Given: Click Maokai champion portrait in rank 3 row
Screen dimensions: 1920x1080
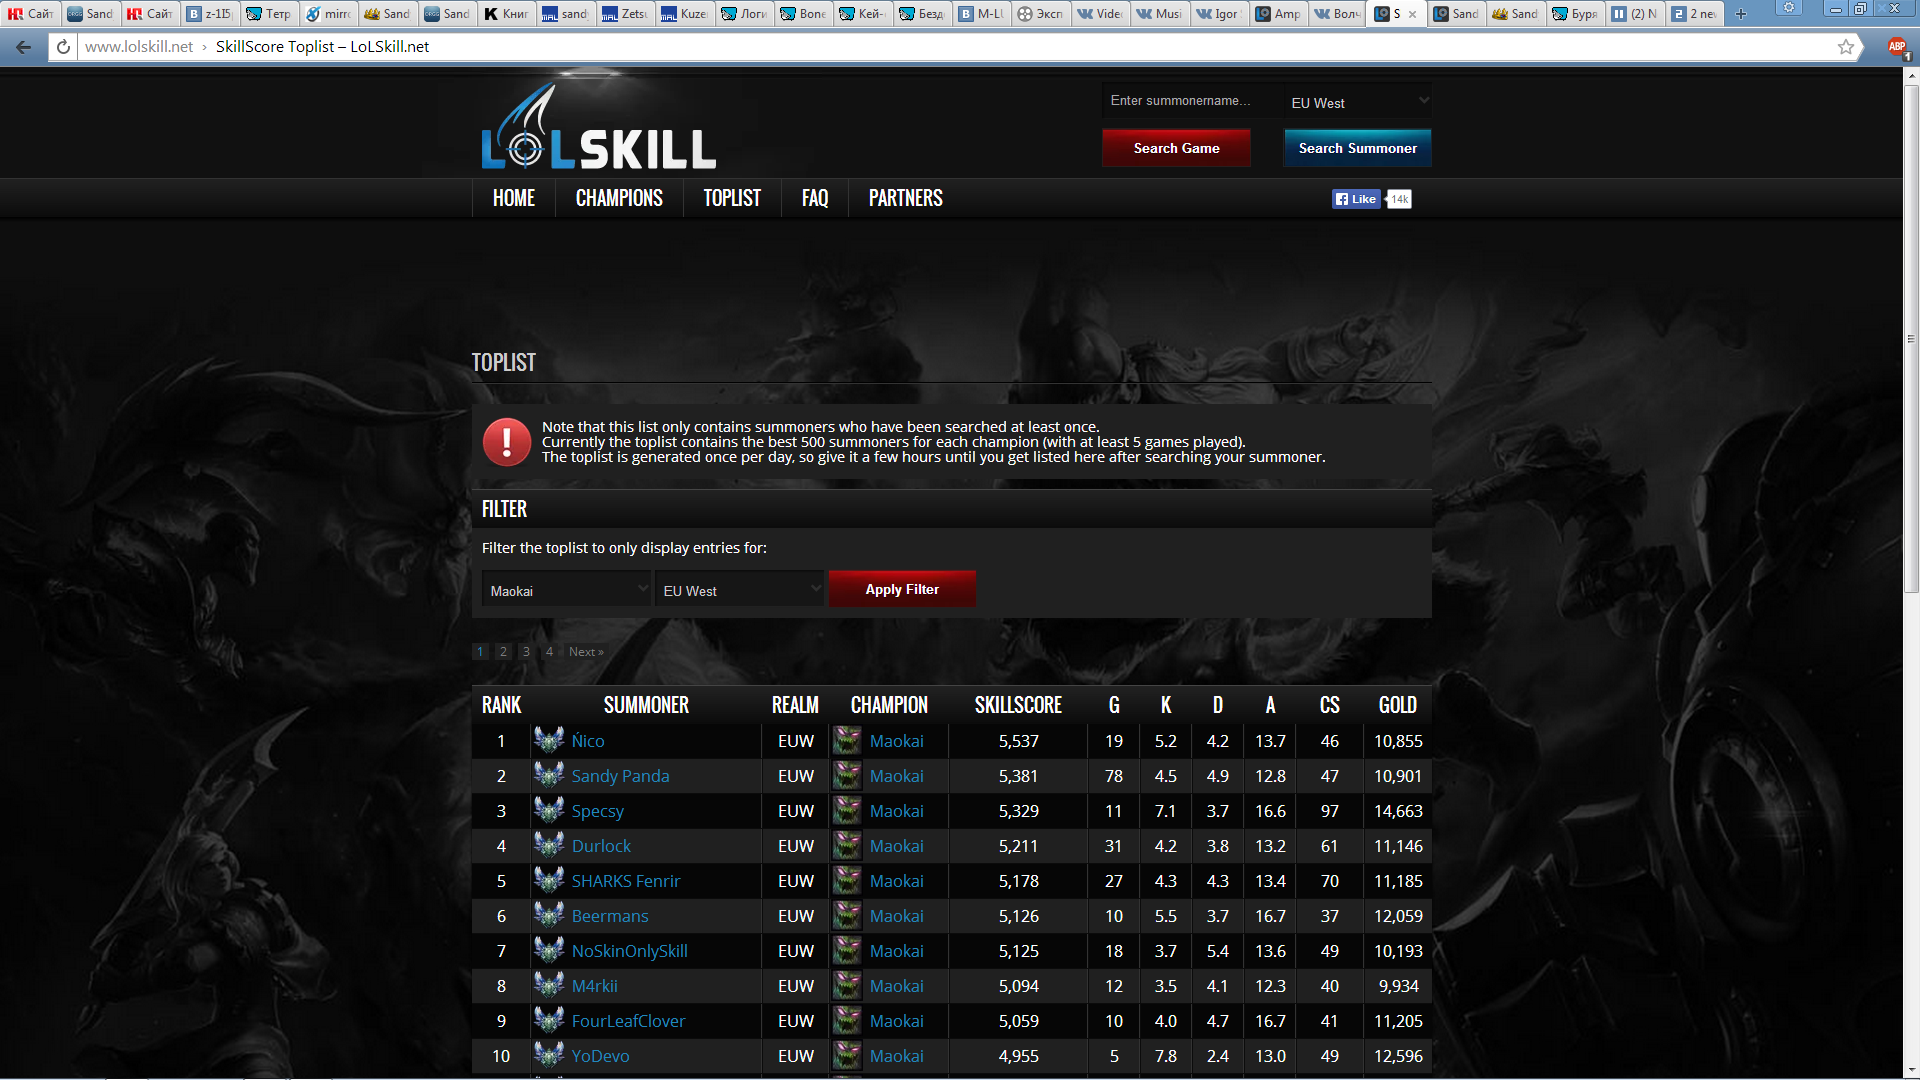Looking at the screenshot, I should click(x=847, y=811).
